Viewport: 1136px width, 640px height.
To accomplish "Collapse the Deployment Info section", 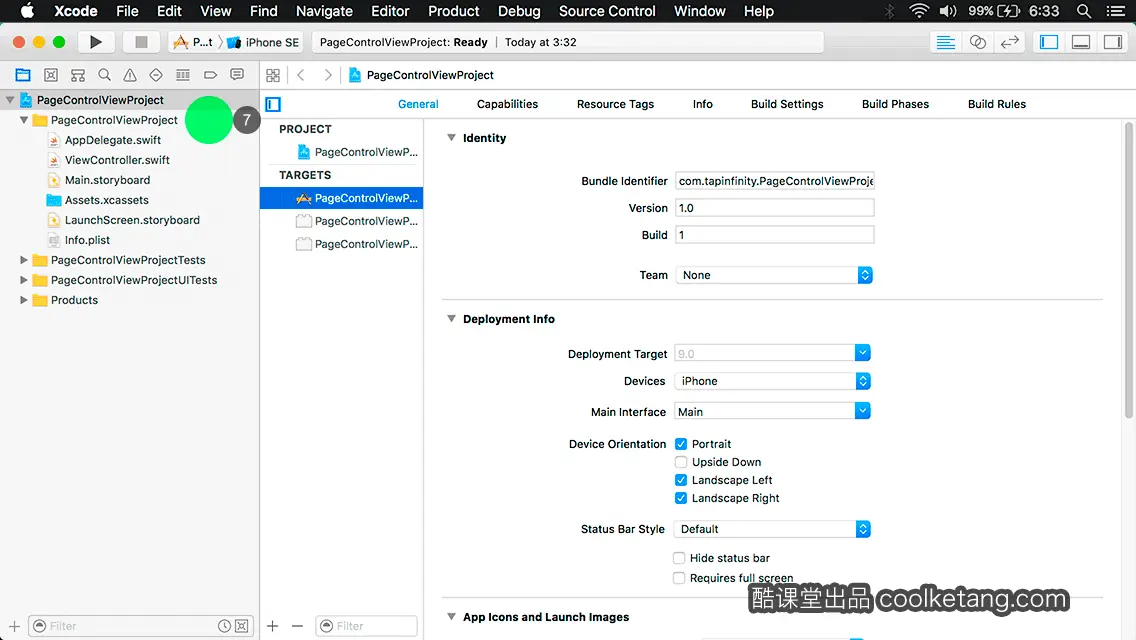I will (x=451, y=318).
